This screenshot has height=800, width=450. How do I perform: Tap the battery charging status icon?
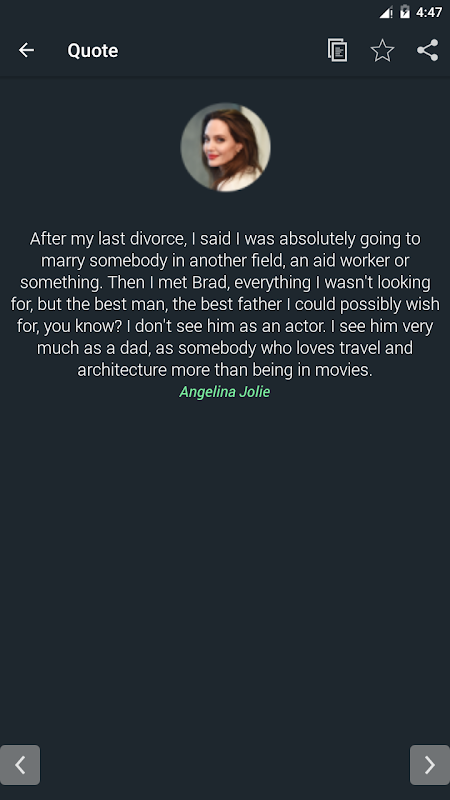(x=405, y=12)
